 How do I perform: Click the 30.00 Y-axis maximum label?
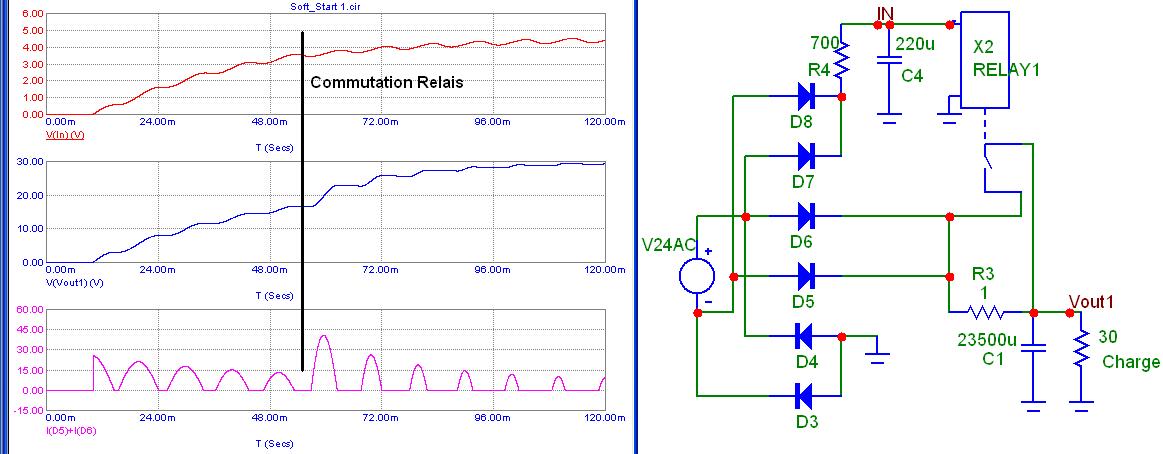30,162
